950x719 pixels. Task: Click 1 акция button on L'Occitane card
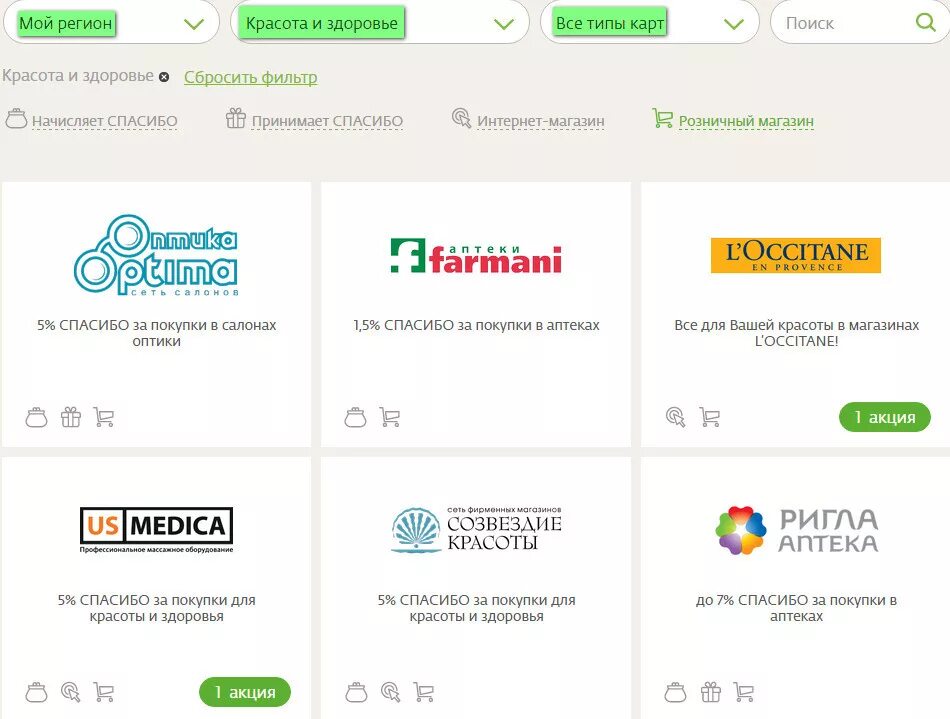tap(885, 417)
